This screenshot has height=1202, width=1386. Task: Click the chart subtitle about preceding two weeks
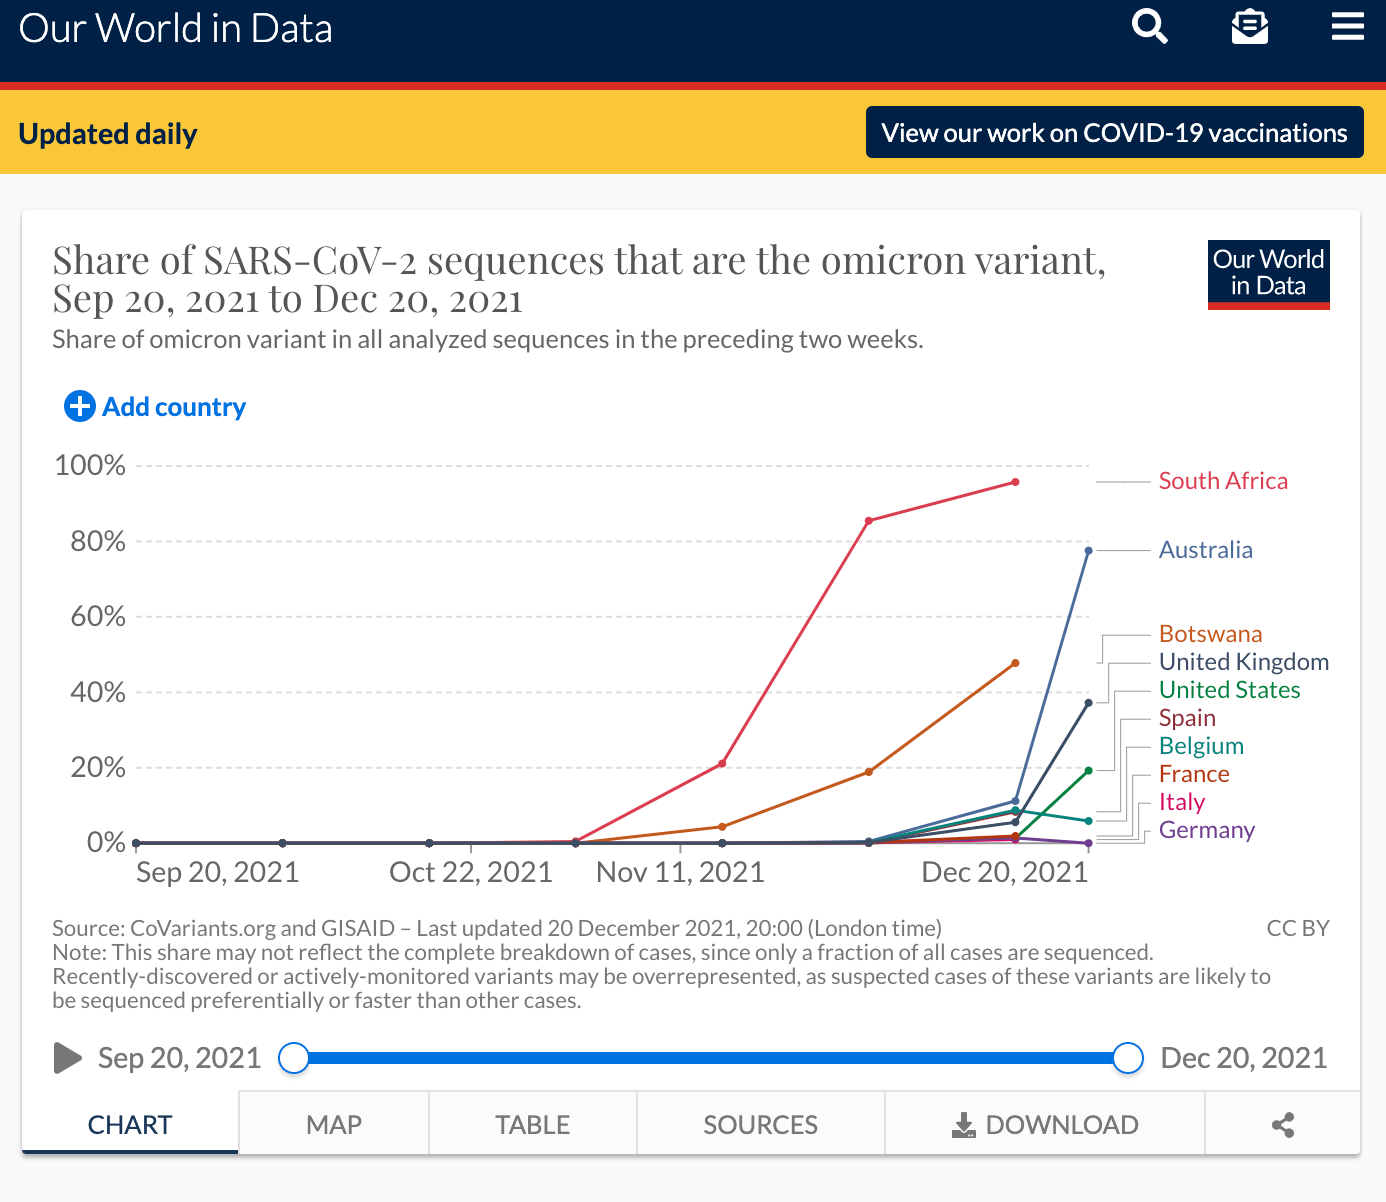(488, 340)
